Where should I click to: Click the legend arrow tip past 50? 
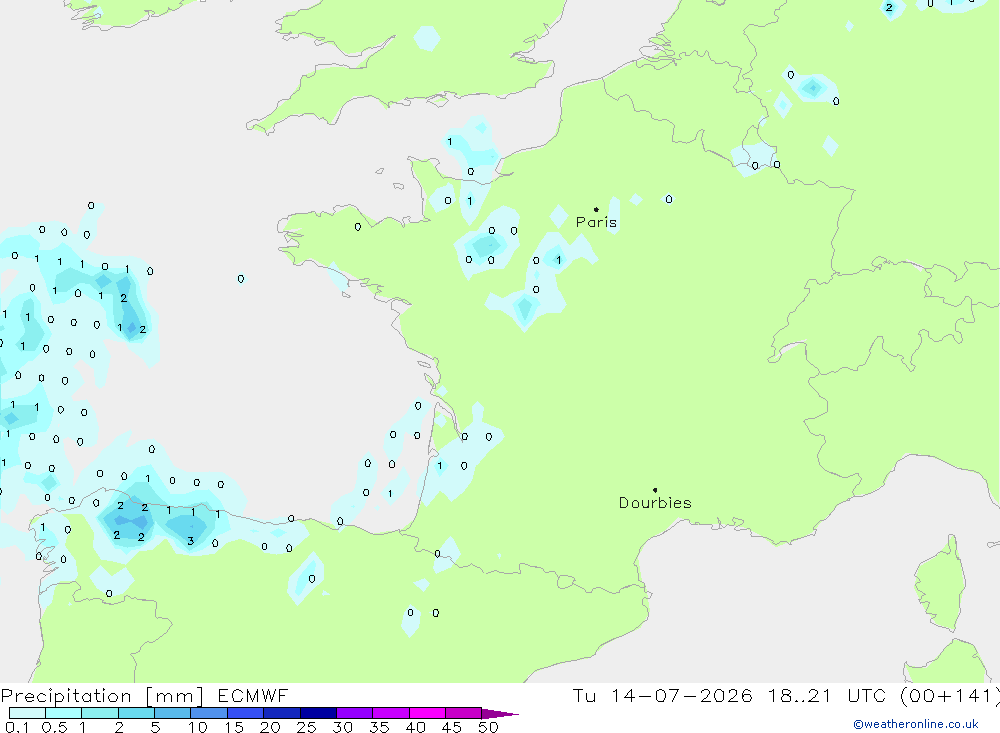click(x=500, y=714)
